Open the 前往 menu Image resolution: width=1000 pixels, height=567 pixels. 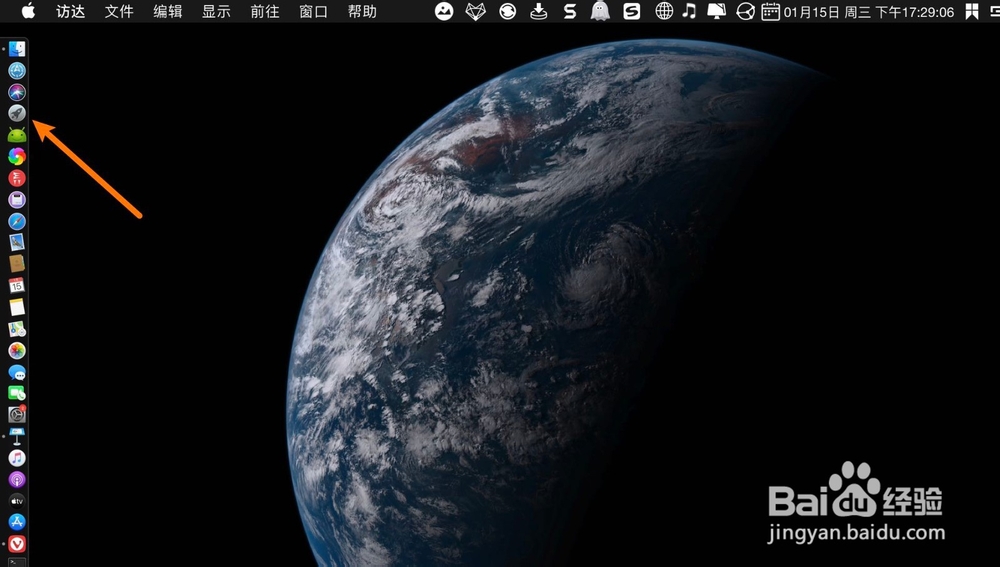pyautogui.click(x=265, y=11)
